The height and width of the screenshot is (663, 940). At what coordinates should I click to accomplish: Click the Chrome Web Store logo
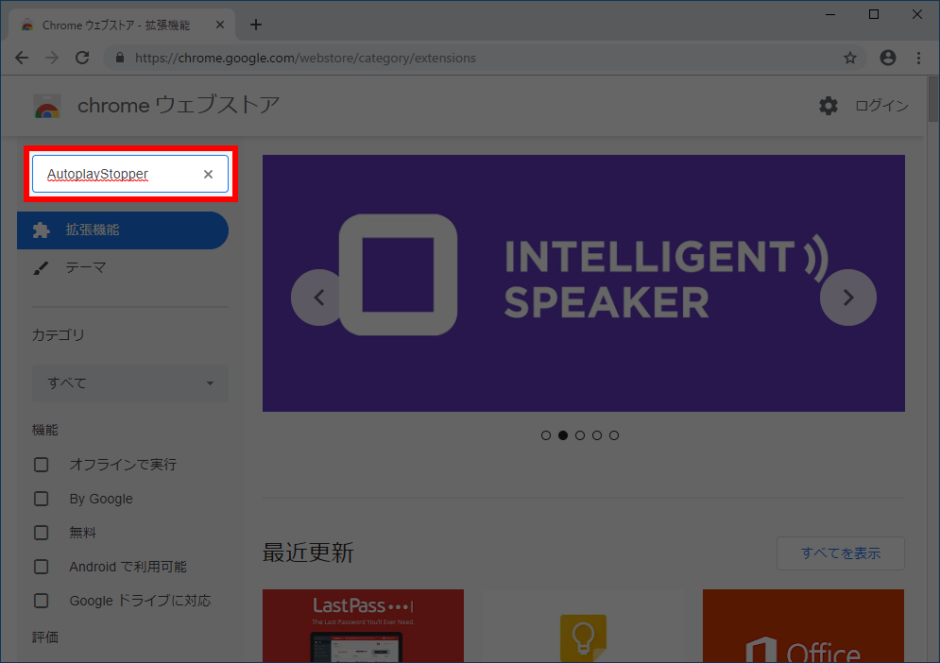pyautogui.click(x=48, y=104)
